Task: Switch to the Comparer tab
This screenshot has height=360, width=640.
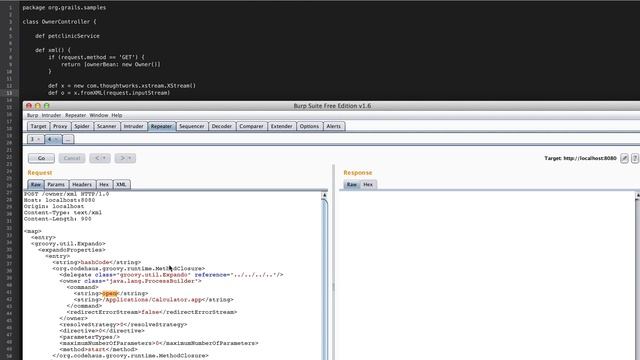Action: [x=251, y=127]
